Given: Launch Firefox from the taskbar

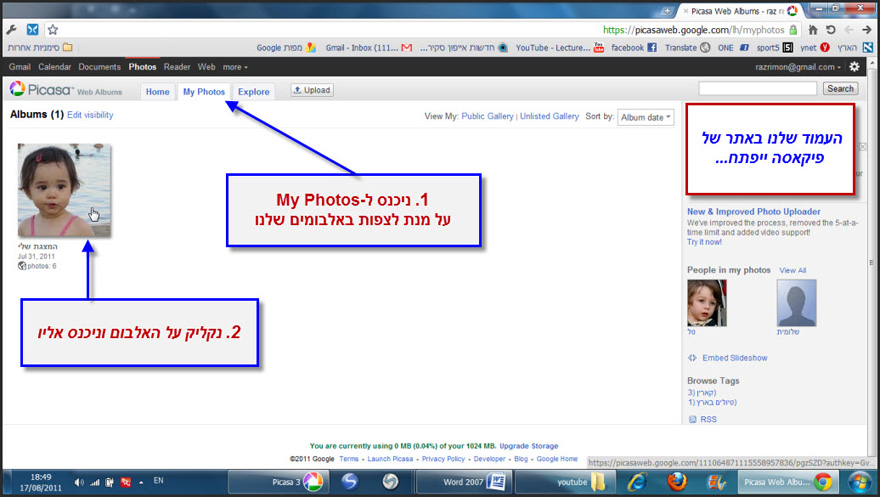Looking at the screenshot, I should coord(677,482).
